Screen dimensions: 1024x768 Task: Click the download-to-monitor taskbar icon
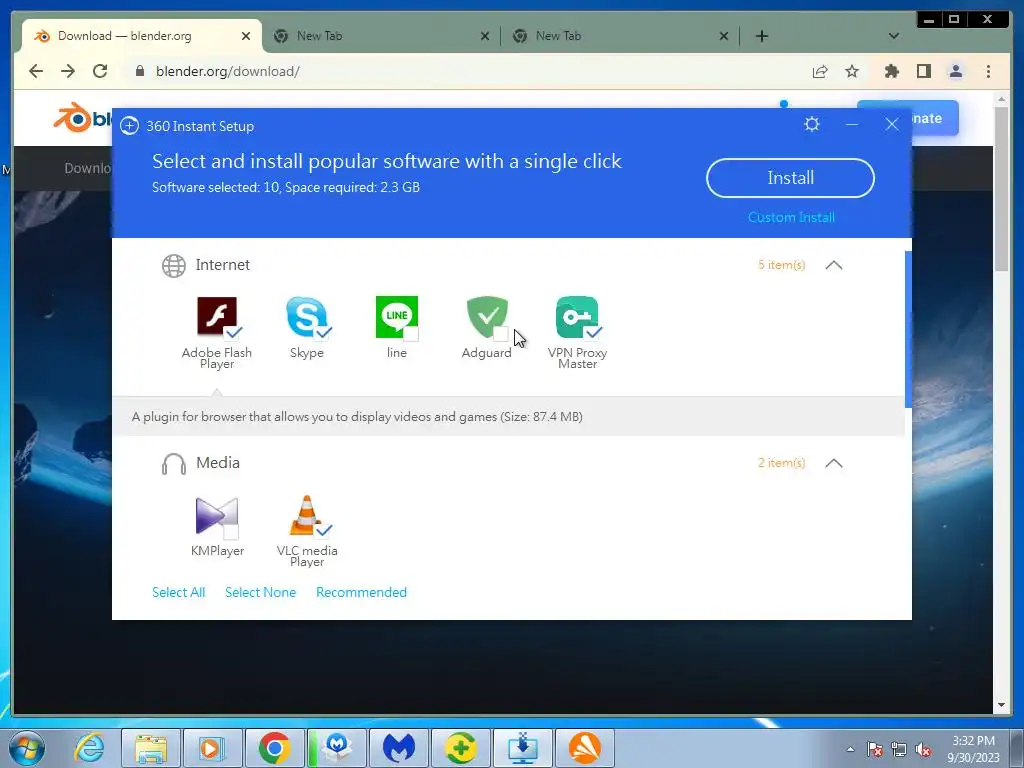tap(522, 748)
